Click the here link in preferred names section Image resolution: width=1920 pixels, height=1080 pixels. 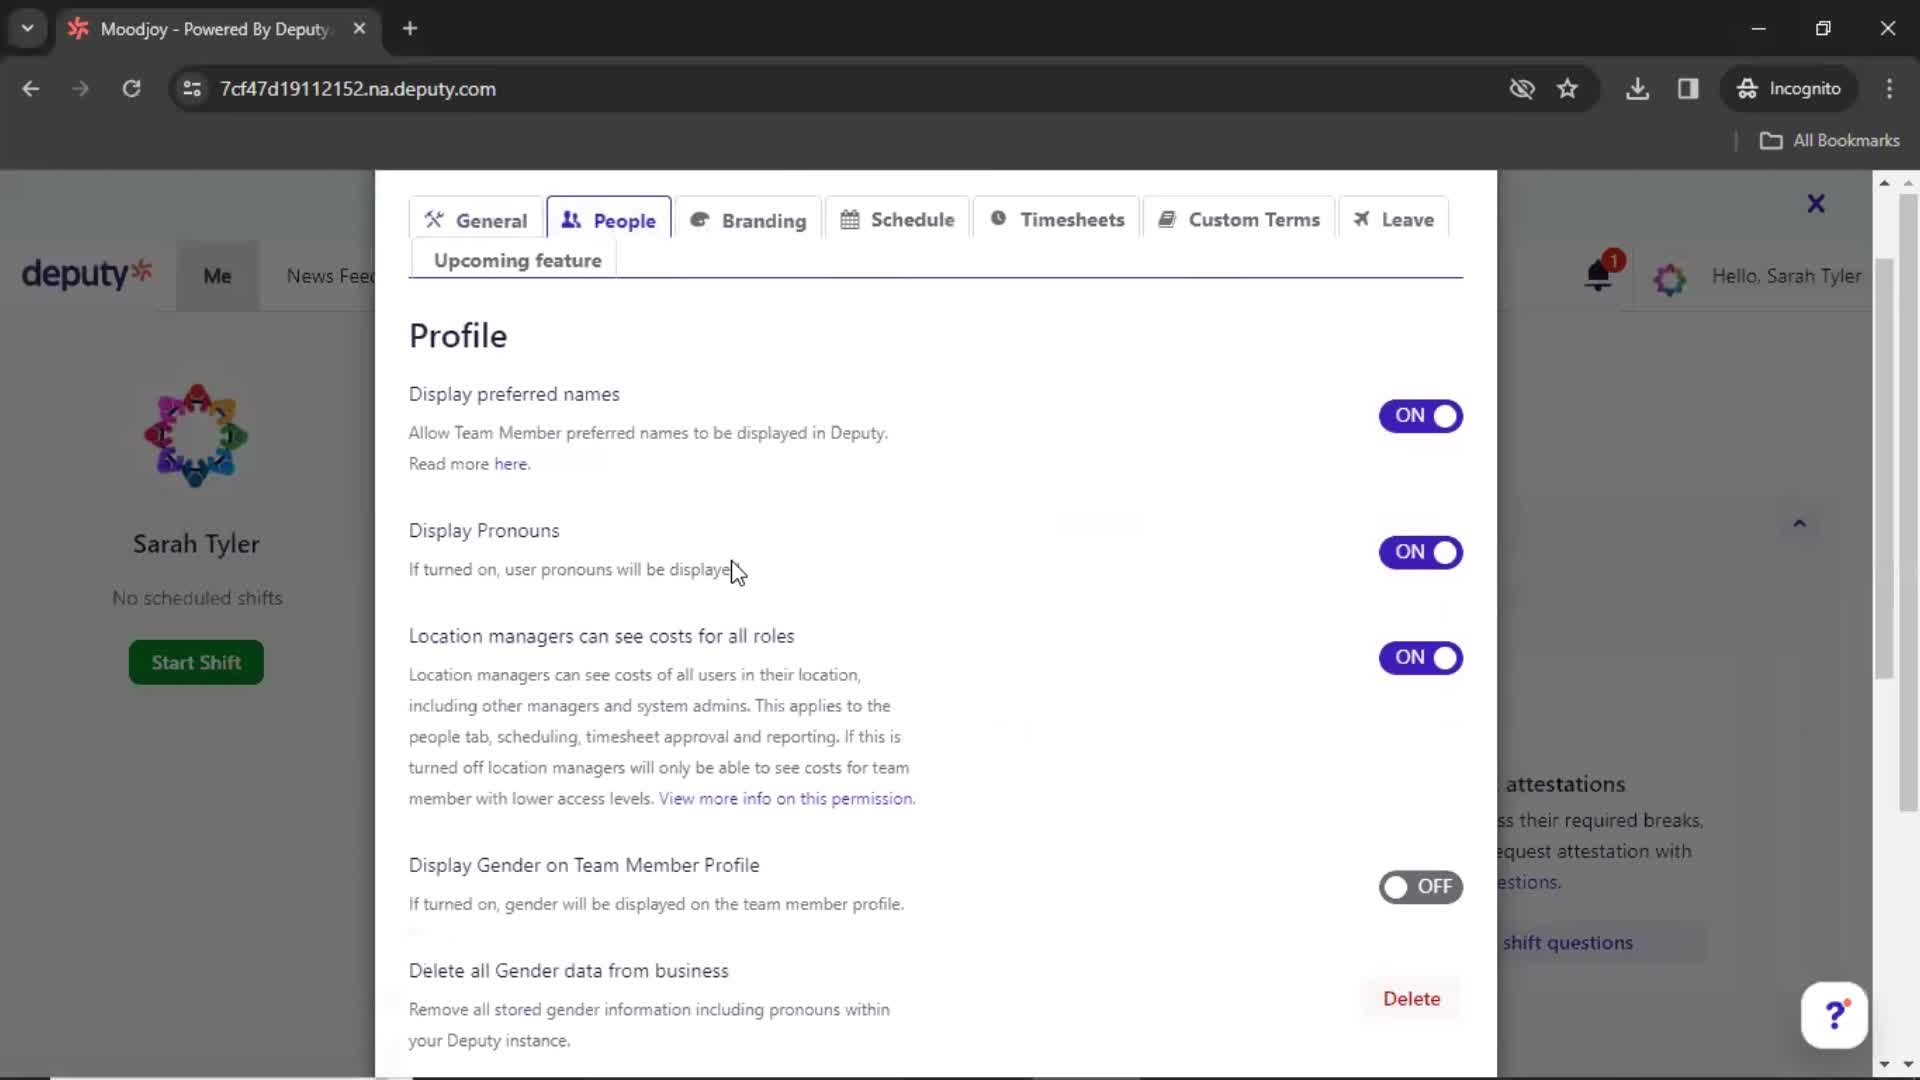[510, 463]
